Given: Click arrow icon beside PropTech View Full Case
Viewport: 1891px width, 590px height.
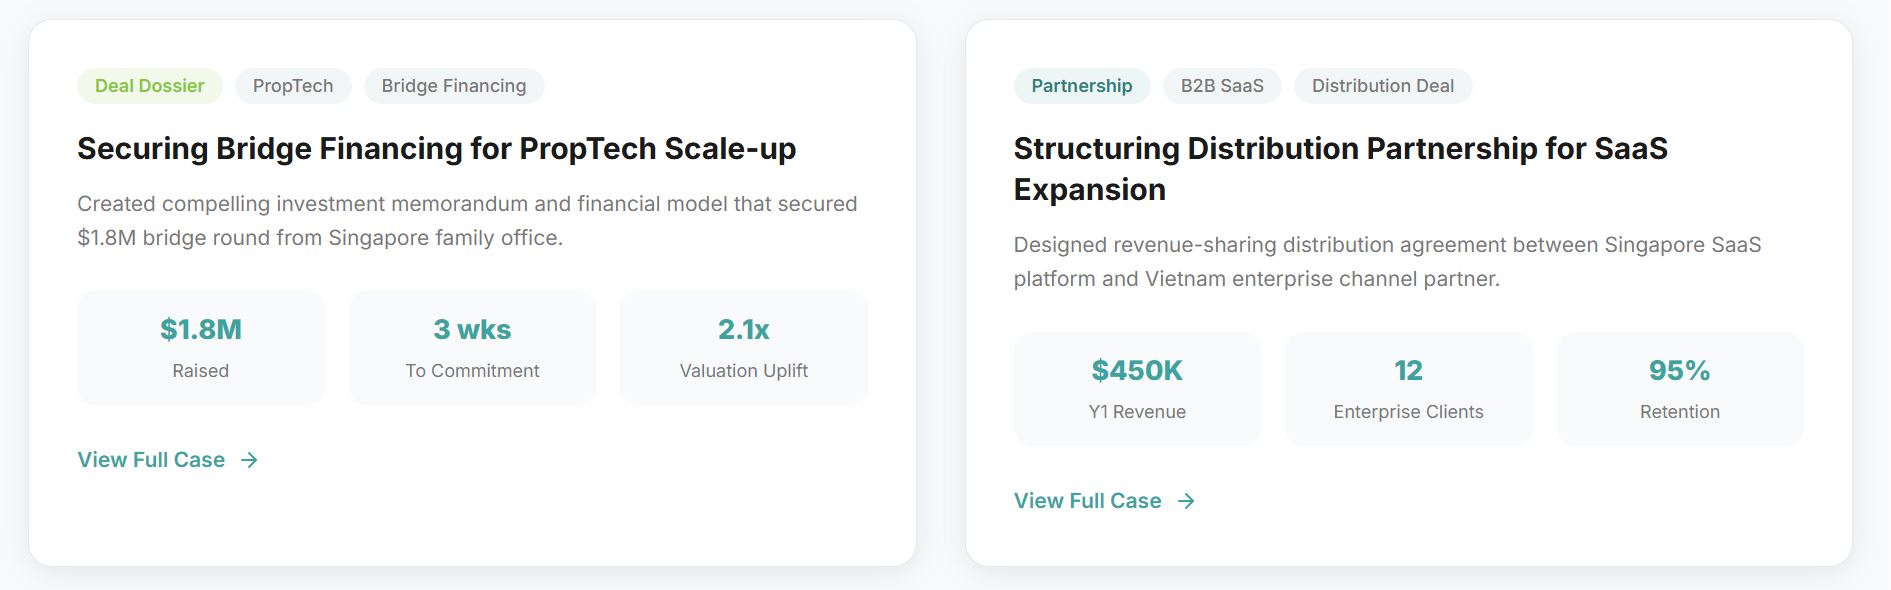Looking at the screenshot, I should point(249,460).
